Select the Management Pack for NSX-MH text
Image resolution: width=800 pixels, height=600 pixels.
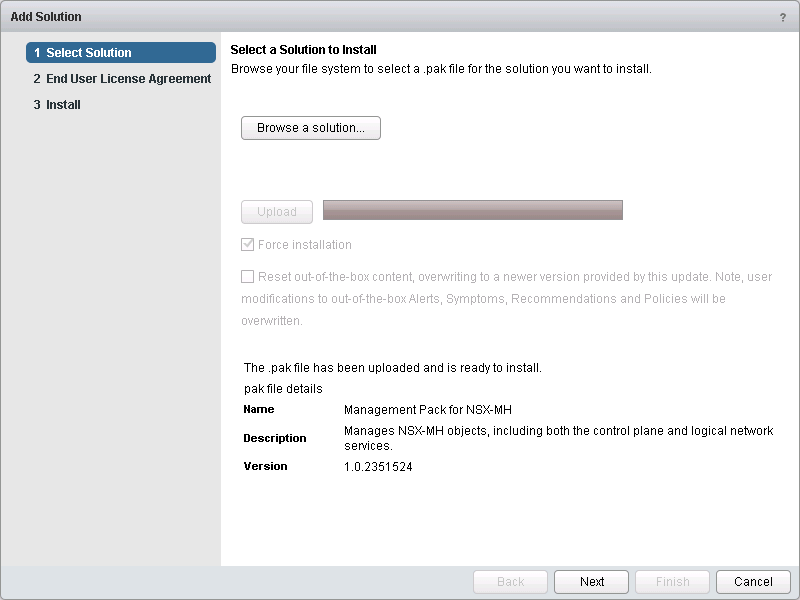click(428, 410)
